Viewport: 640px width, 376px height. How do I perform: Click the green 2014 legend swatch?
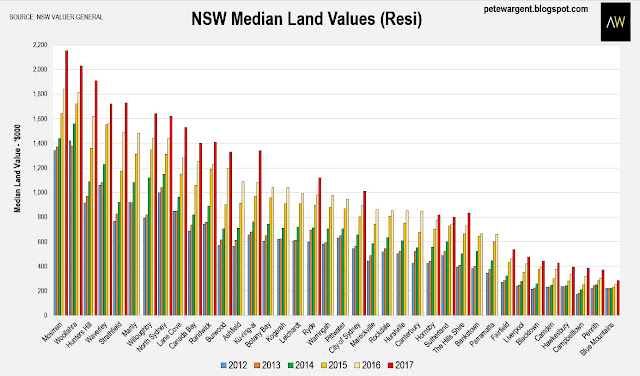[290, 365]
